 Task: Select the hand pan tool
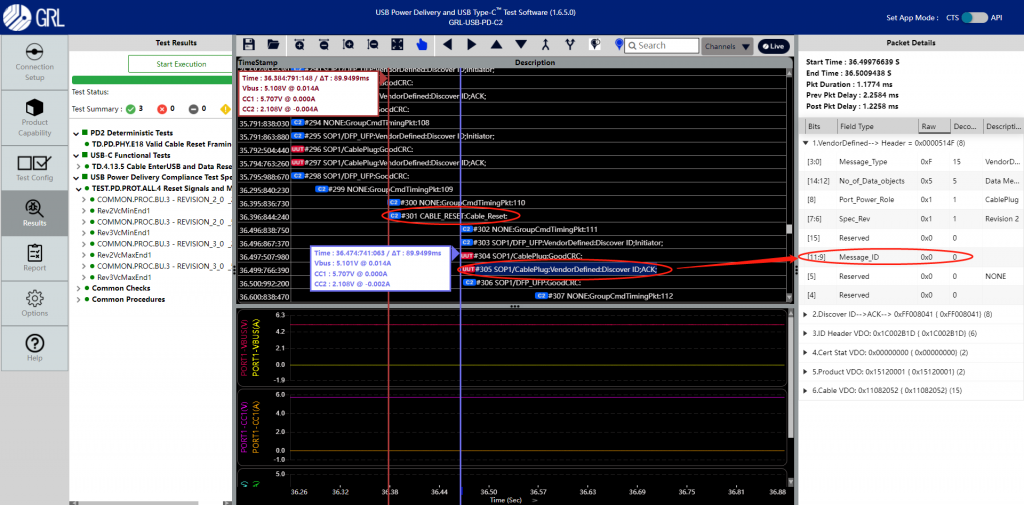[x=421, y=45]
